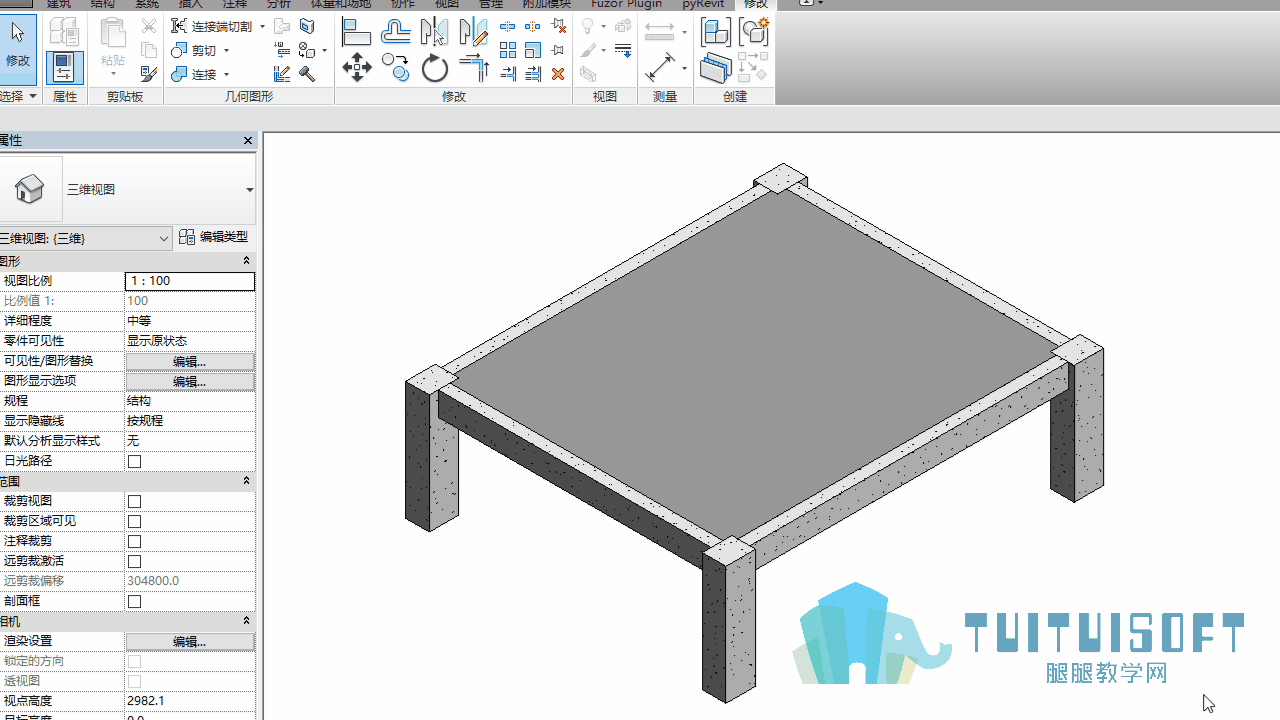Image resolution: width=1280 pixels, height=720 pixels.
Task: Check the 剖面框 checkbox
Action: coord(135,601)
